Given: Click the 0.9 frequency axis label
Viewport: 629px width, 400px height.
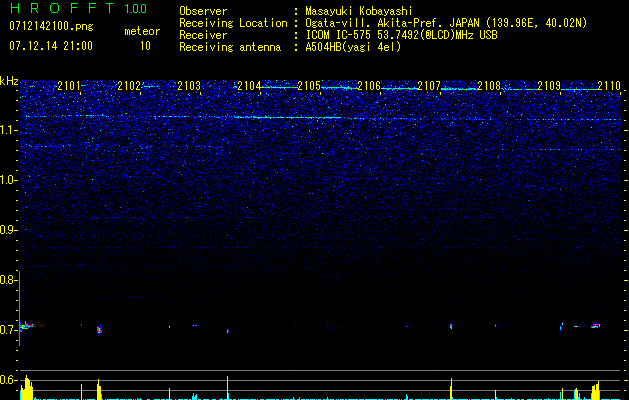Looking at the screenshot, I should pos(8,230).
